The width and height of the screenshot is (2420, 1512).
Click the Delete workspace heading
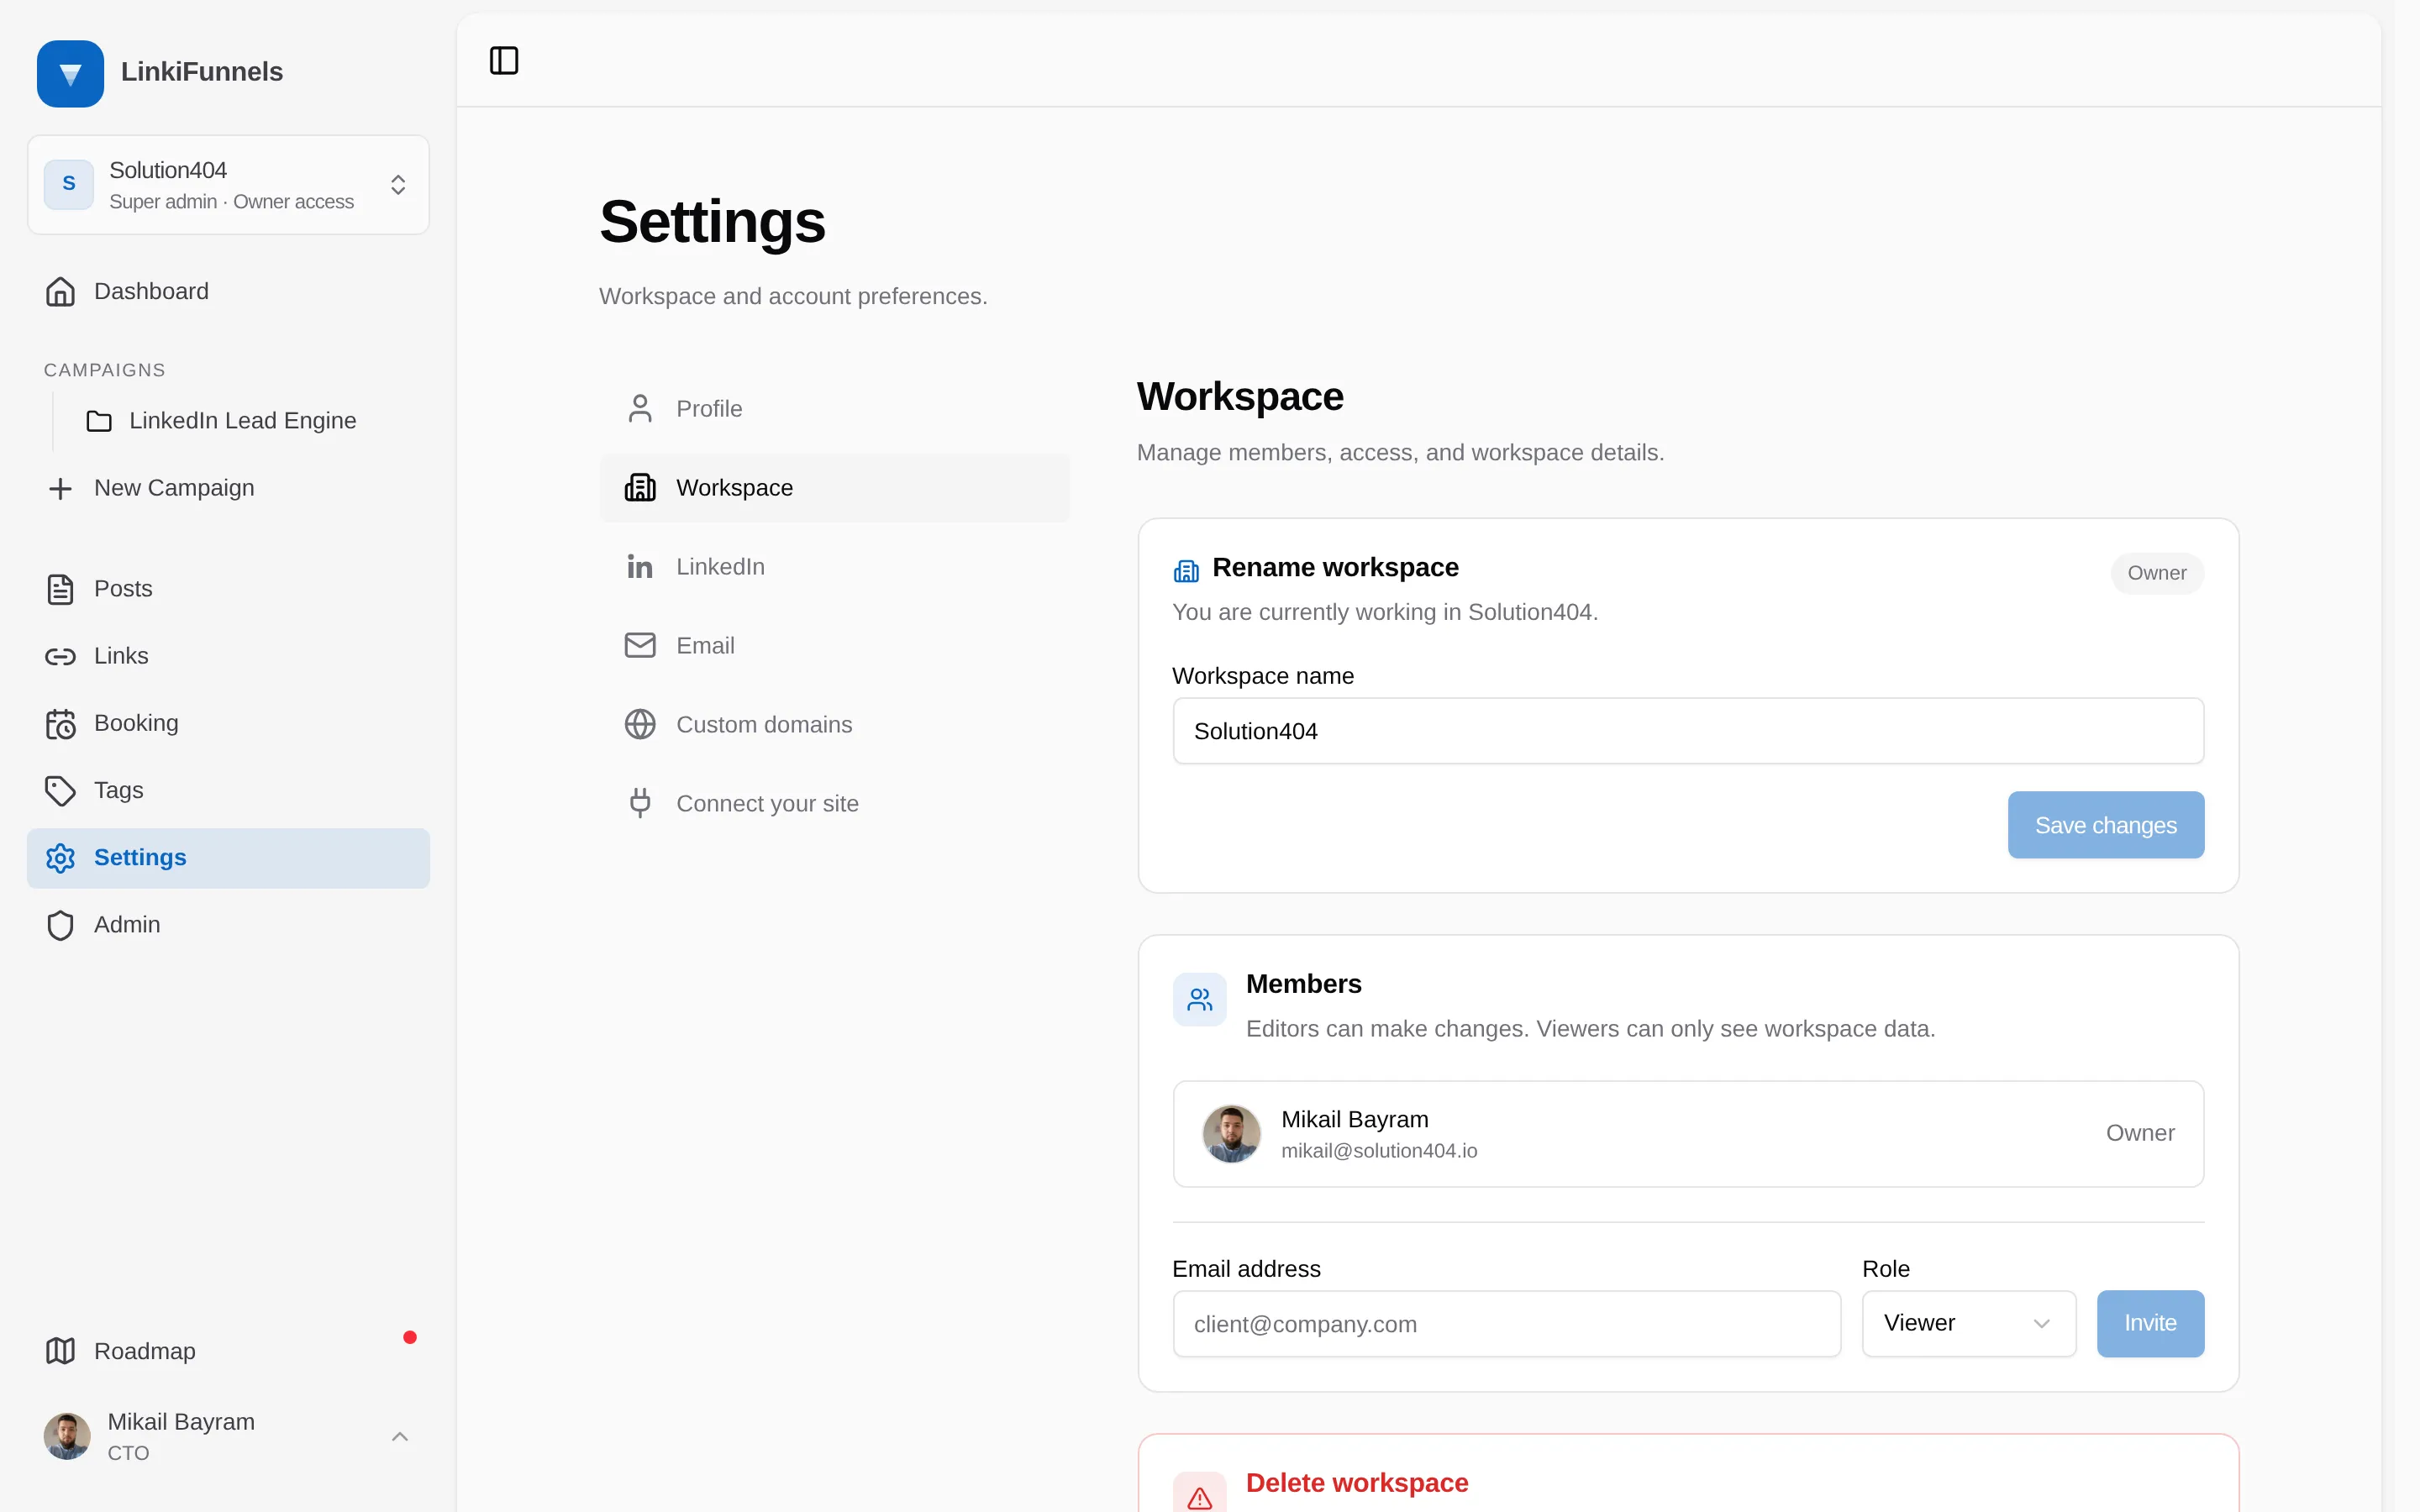coord(1357,1483)
